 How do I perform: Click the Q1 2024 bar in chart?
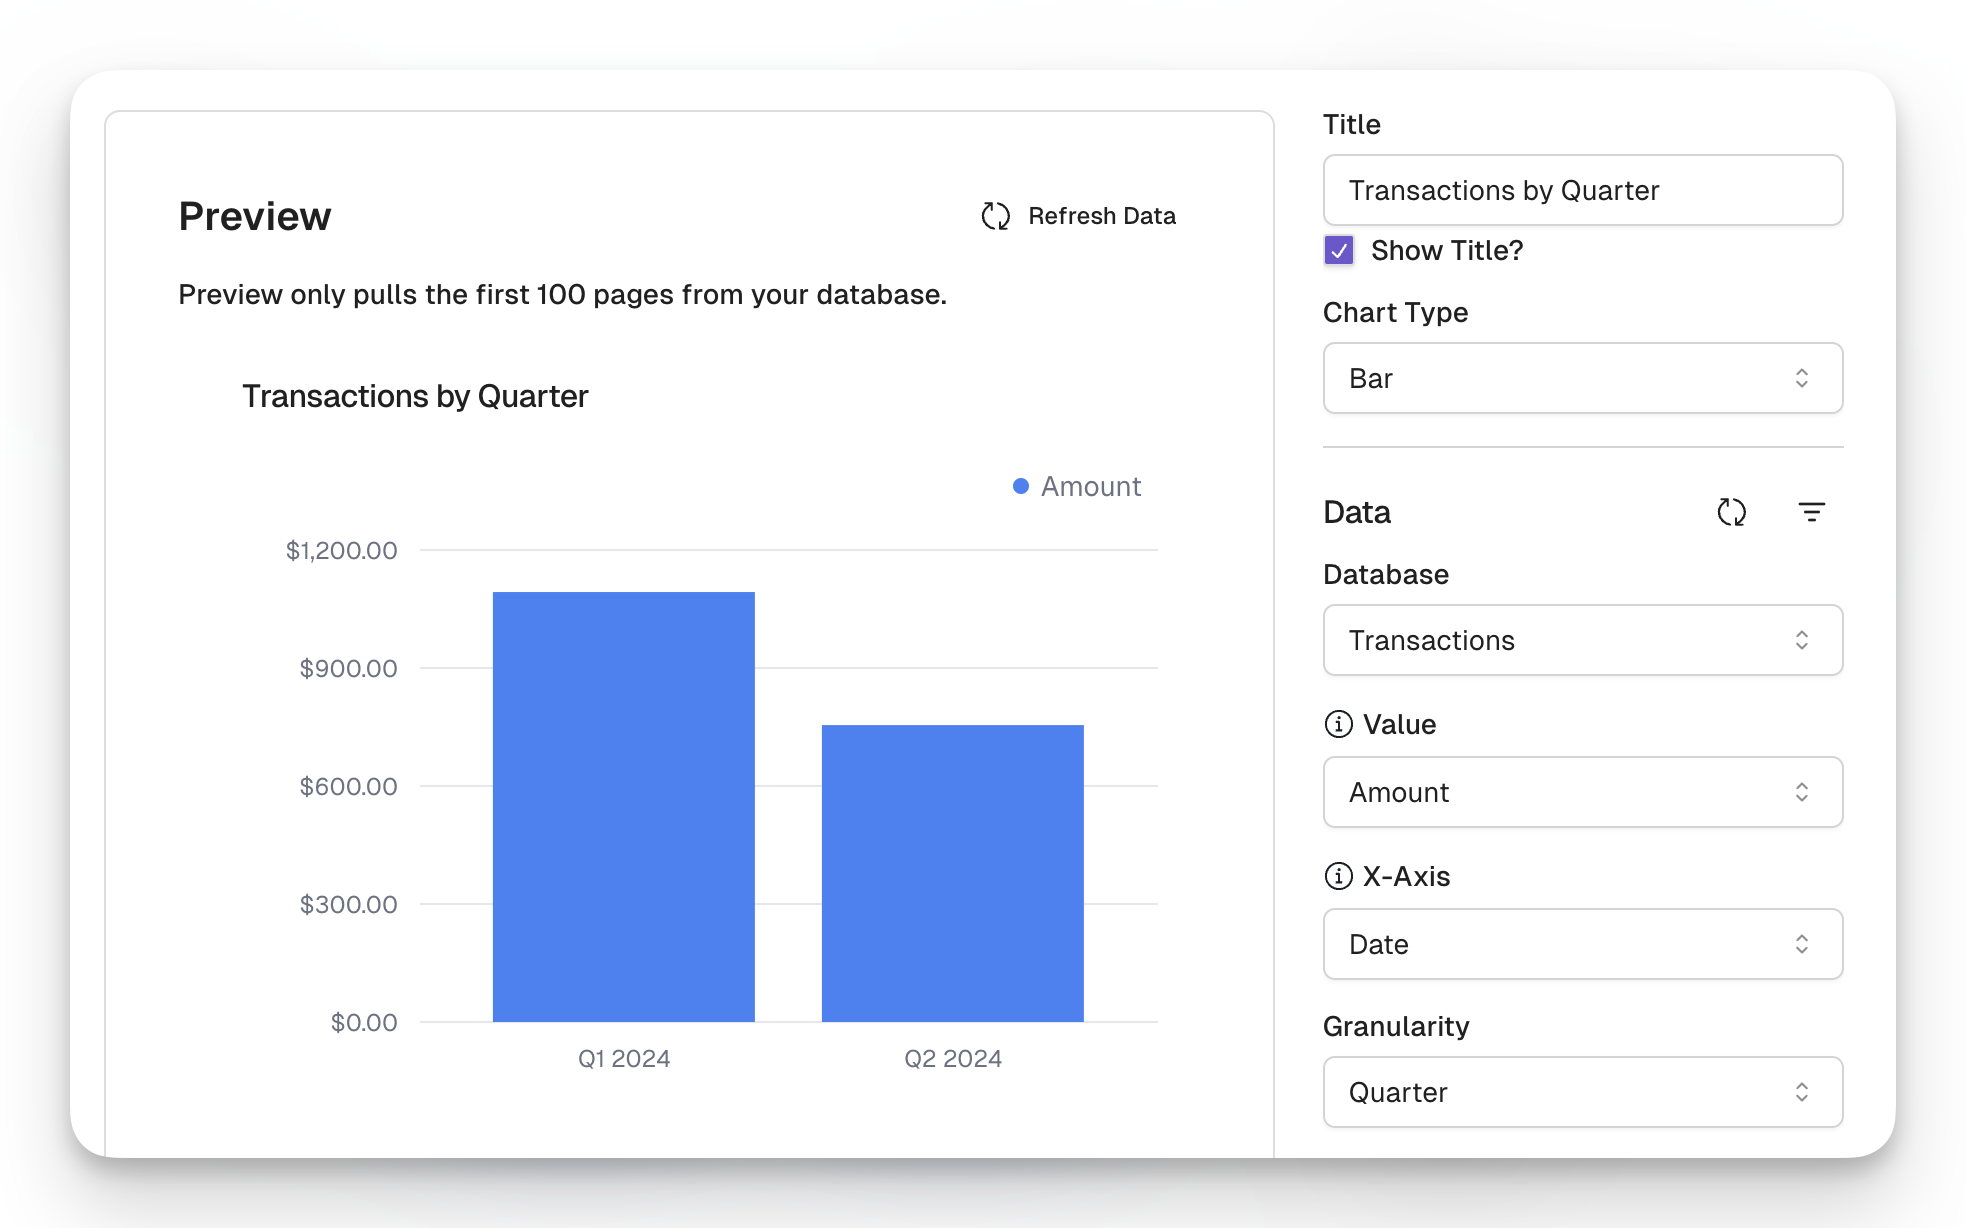(x=623, y=806)
